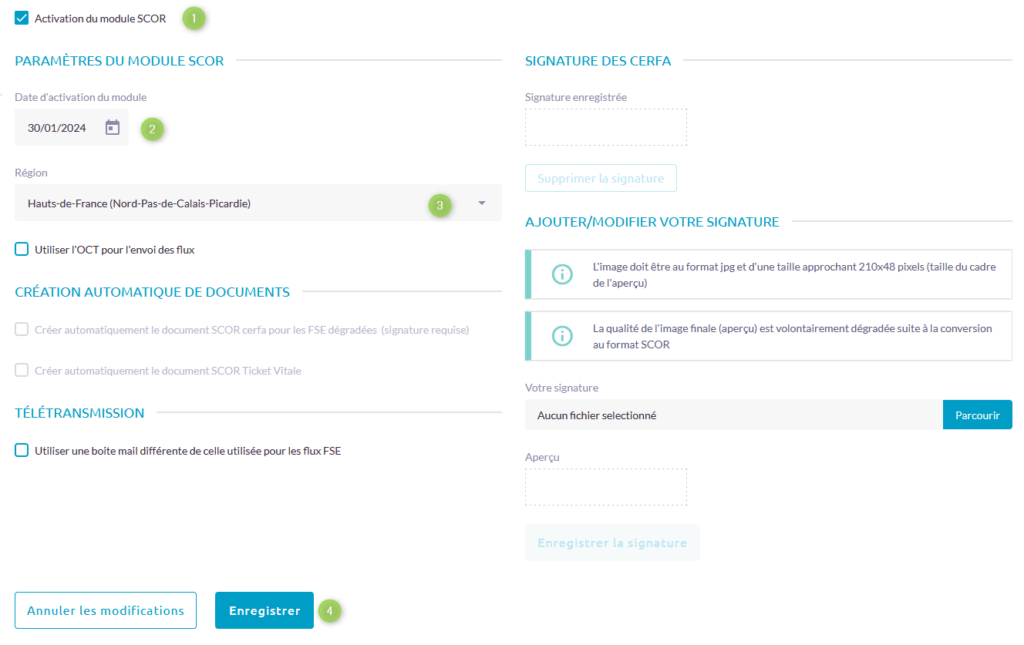Image resolution: width=1024 pixels, height=645 pixels.
Task: Browse for signature file with Parcourir
Action: (976, 414)
